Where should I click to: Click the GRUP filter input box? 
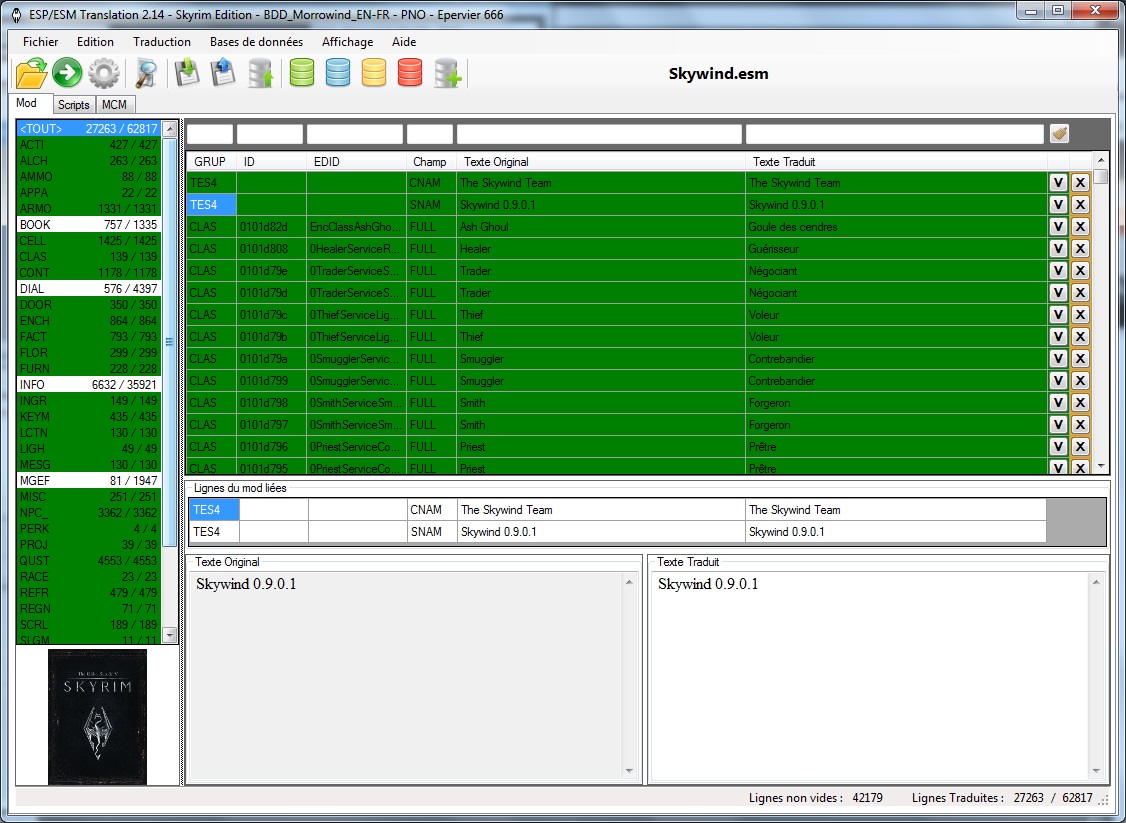point(210,134)
